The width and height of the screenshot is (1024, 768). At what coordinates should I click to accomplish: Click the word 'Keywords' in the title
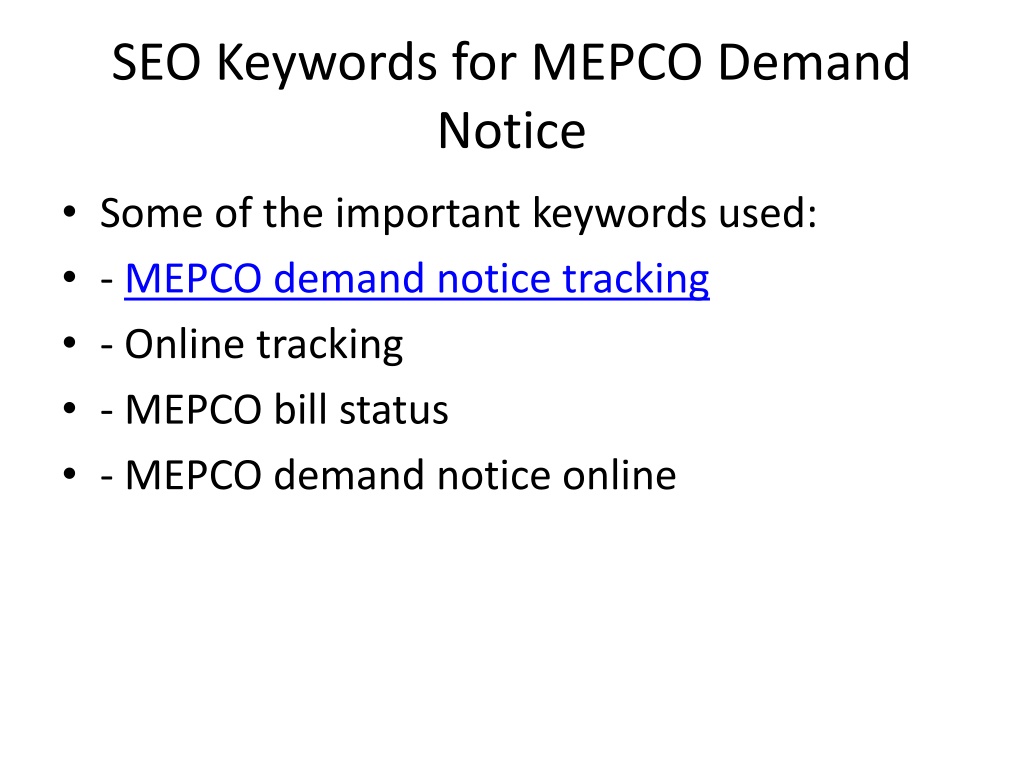click(327, 64)
